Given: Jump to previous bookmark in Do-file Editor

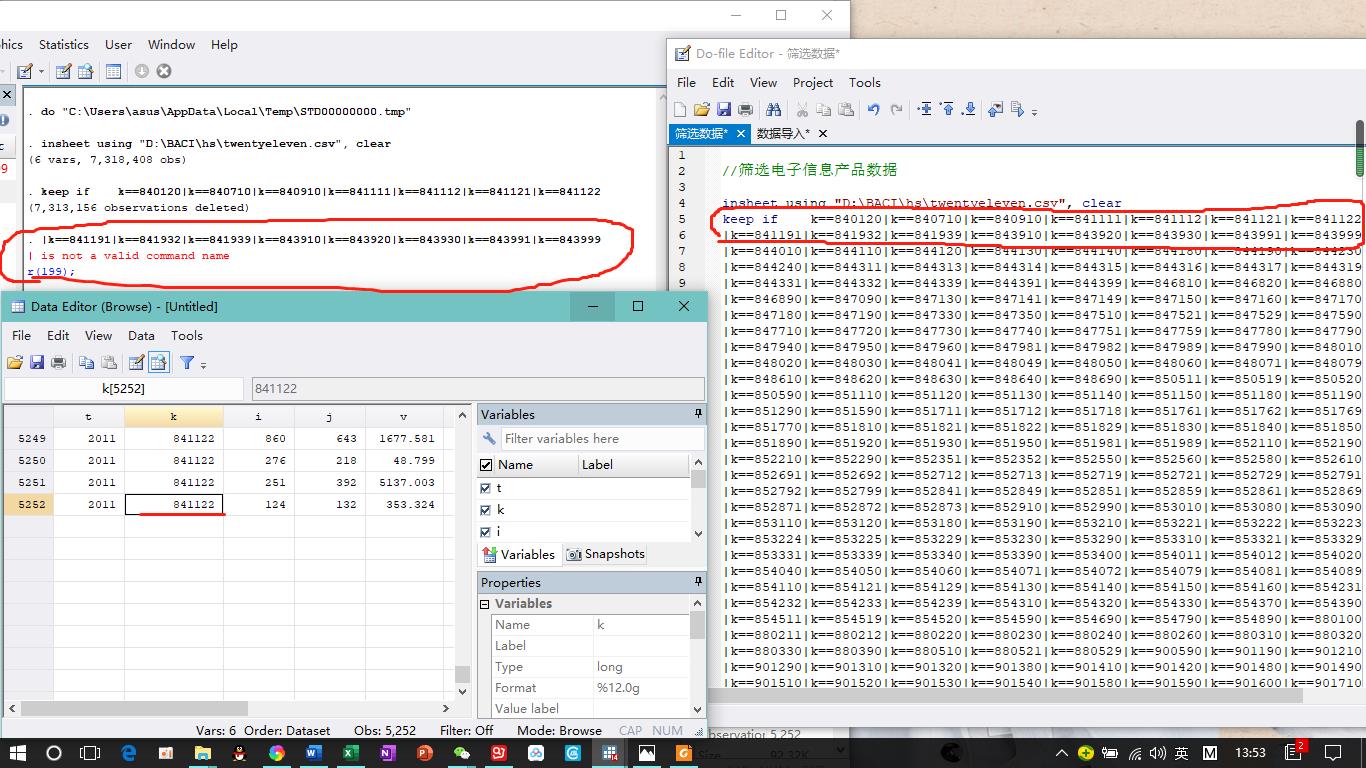Looking at the screenshot, I should (x=947, y=109).
